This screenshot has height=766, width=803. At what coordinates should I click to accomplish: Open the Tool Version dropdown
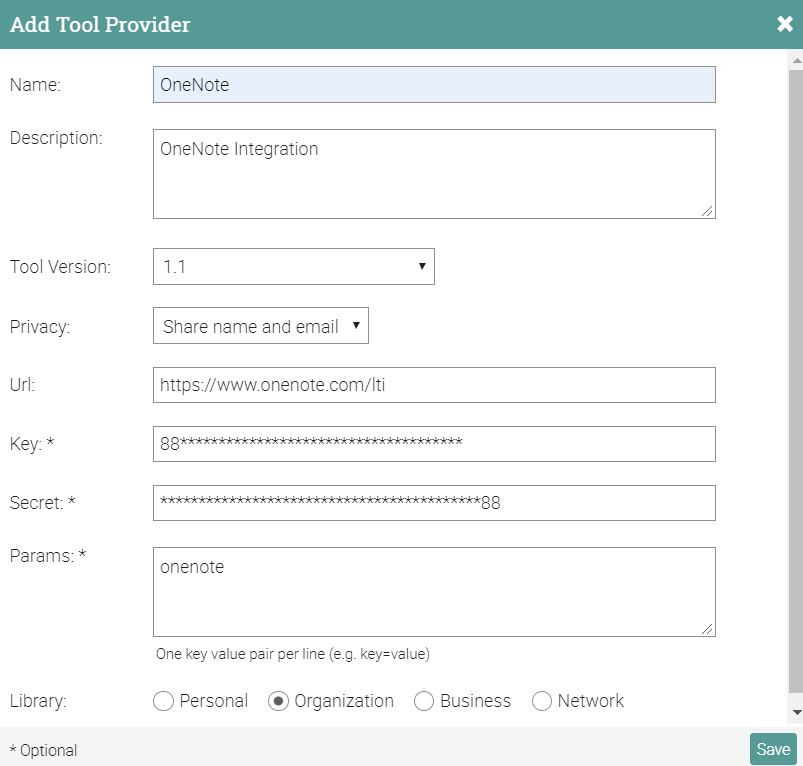tap(294, 267)
